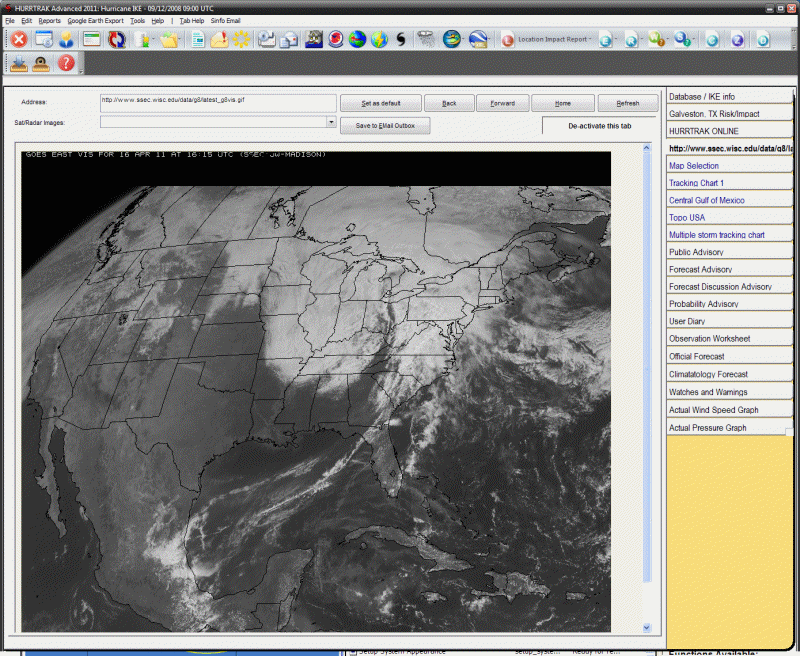Screen dimensions: 800x656
Task: Open the Reports menu
Action: (49, 20)
